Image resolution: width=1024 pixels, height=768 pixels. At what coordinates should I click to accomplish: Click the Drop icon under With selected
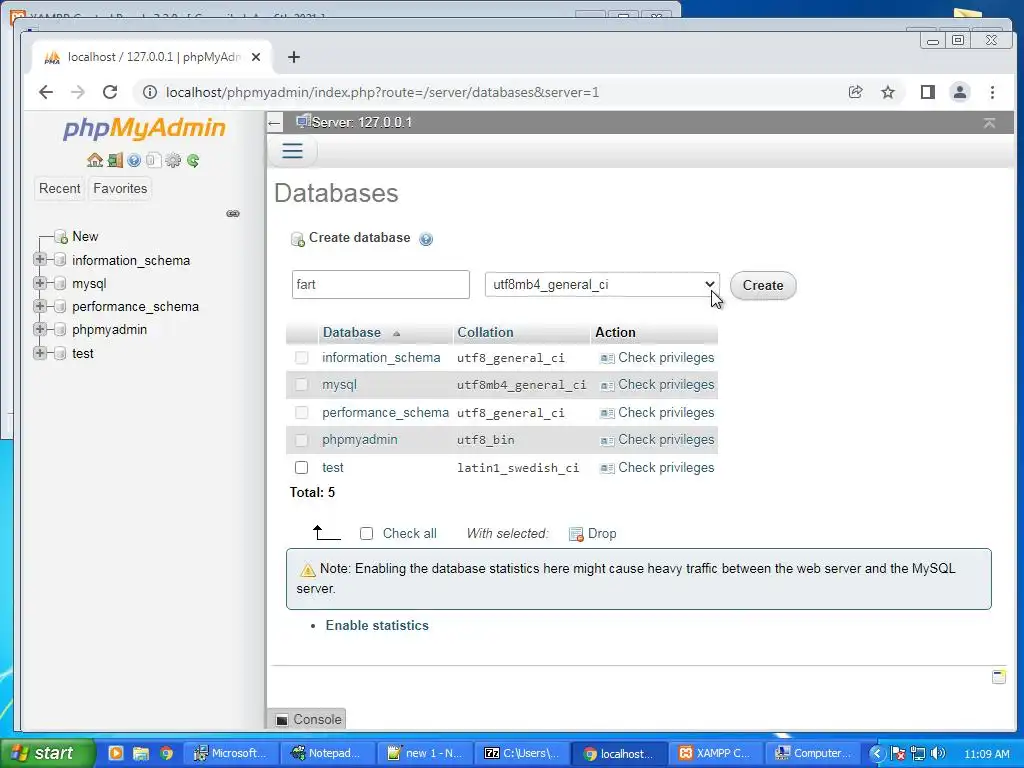[576, 534]
